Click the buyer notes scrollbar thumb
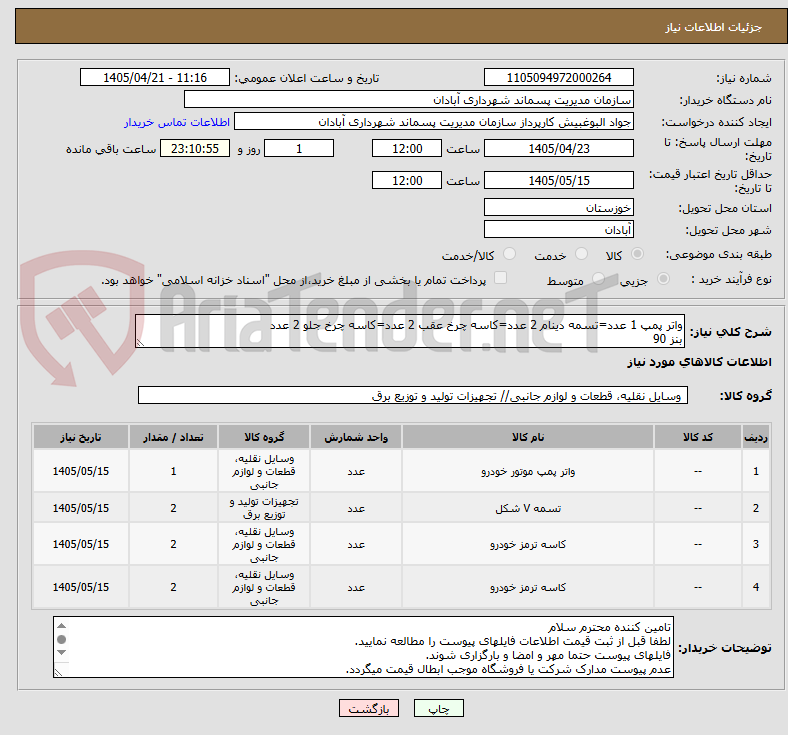The height and width of the screenshot is (735, 788). (61, 639)
